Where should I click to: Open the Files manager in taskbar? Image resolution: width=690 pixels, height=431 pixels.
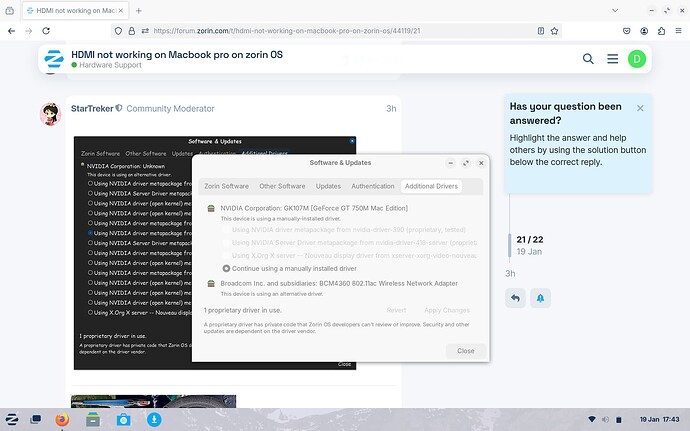point(93,420)
